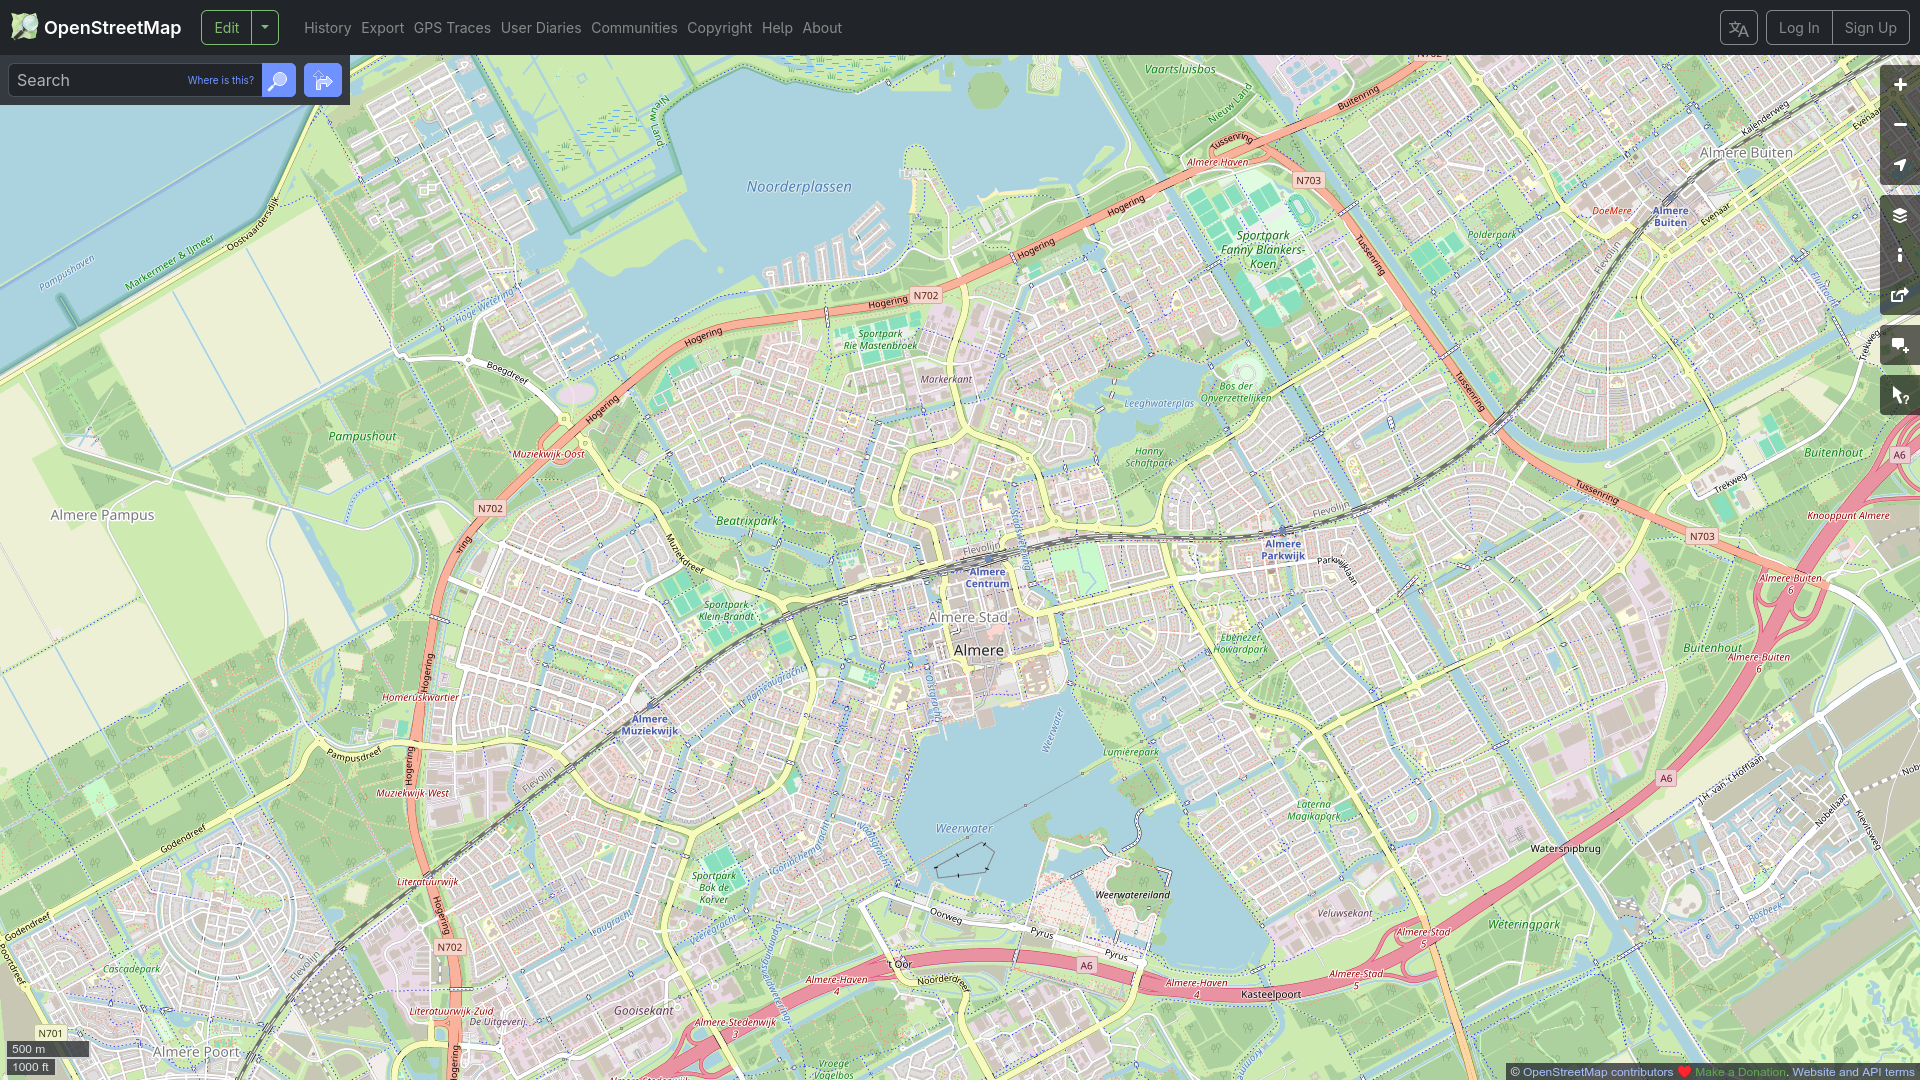Open 'OpenStreetMap contributors' attribution link
The image size is (1920, 1080).
(x=1598, y=1072)
